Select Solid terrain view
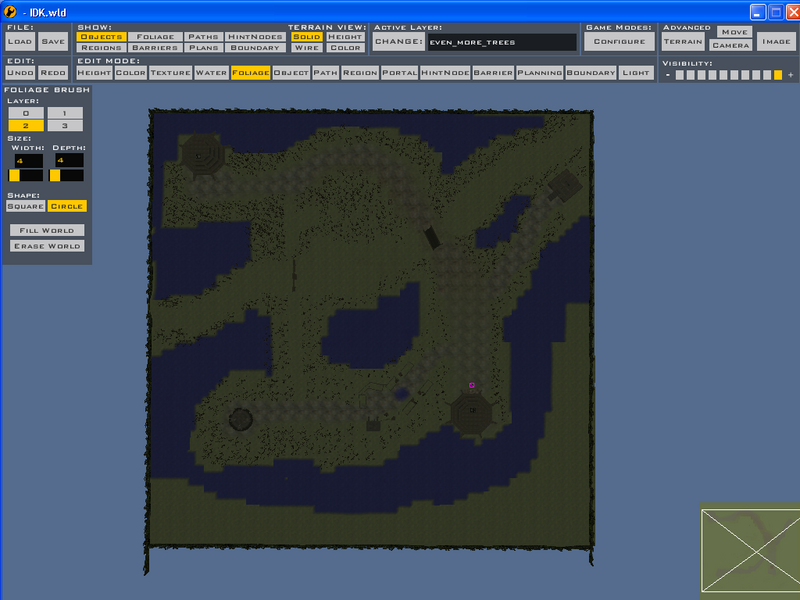This screenshot has height=600, width=800. coord(307,37)
